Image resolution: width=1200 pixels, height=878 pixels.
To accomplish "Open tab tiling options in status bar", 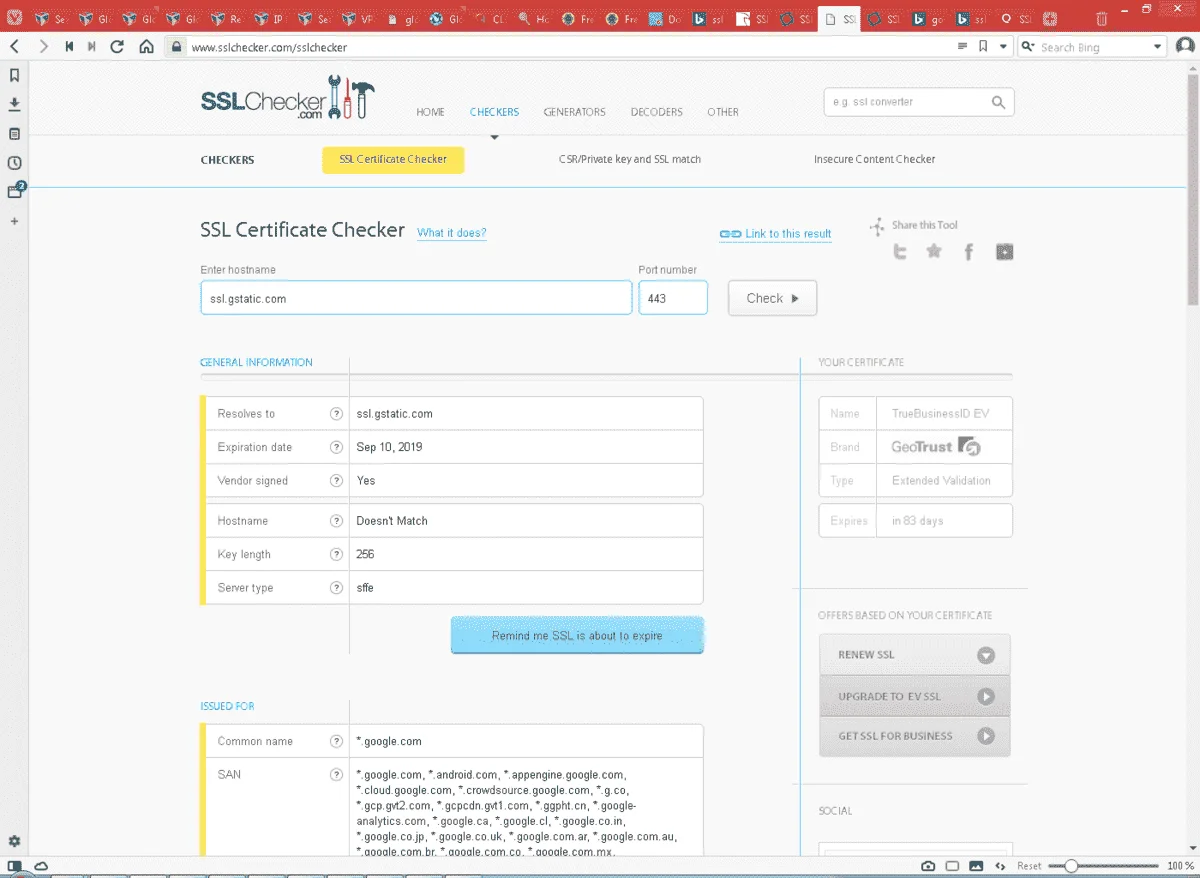I will point(952,865).
